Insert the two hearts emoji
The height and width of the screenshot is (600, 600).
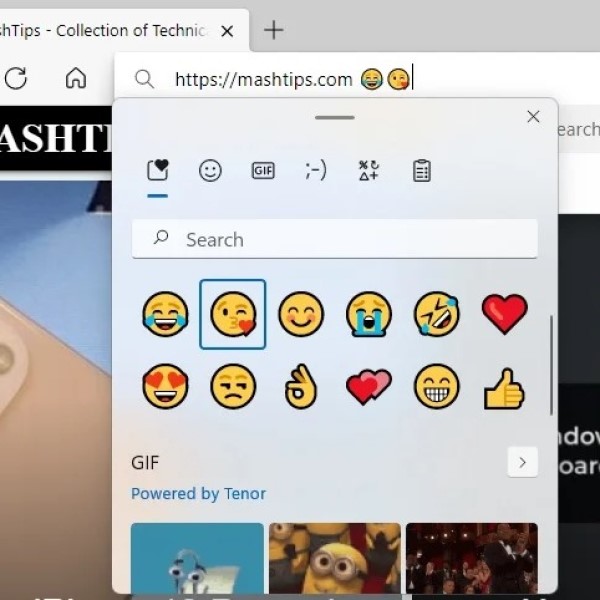point(369,386)
